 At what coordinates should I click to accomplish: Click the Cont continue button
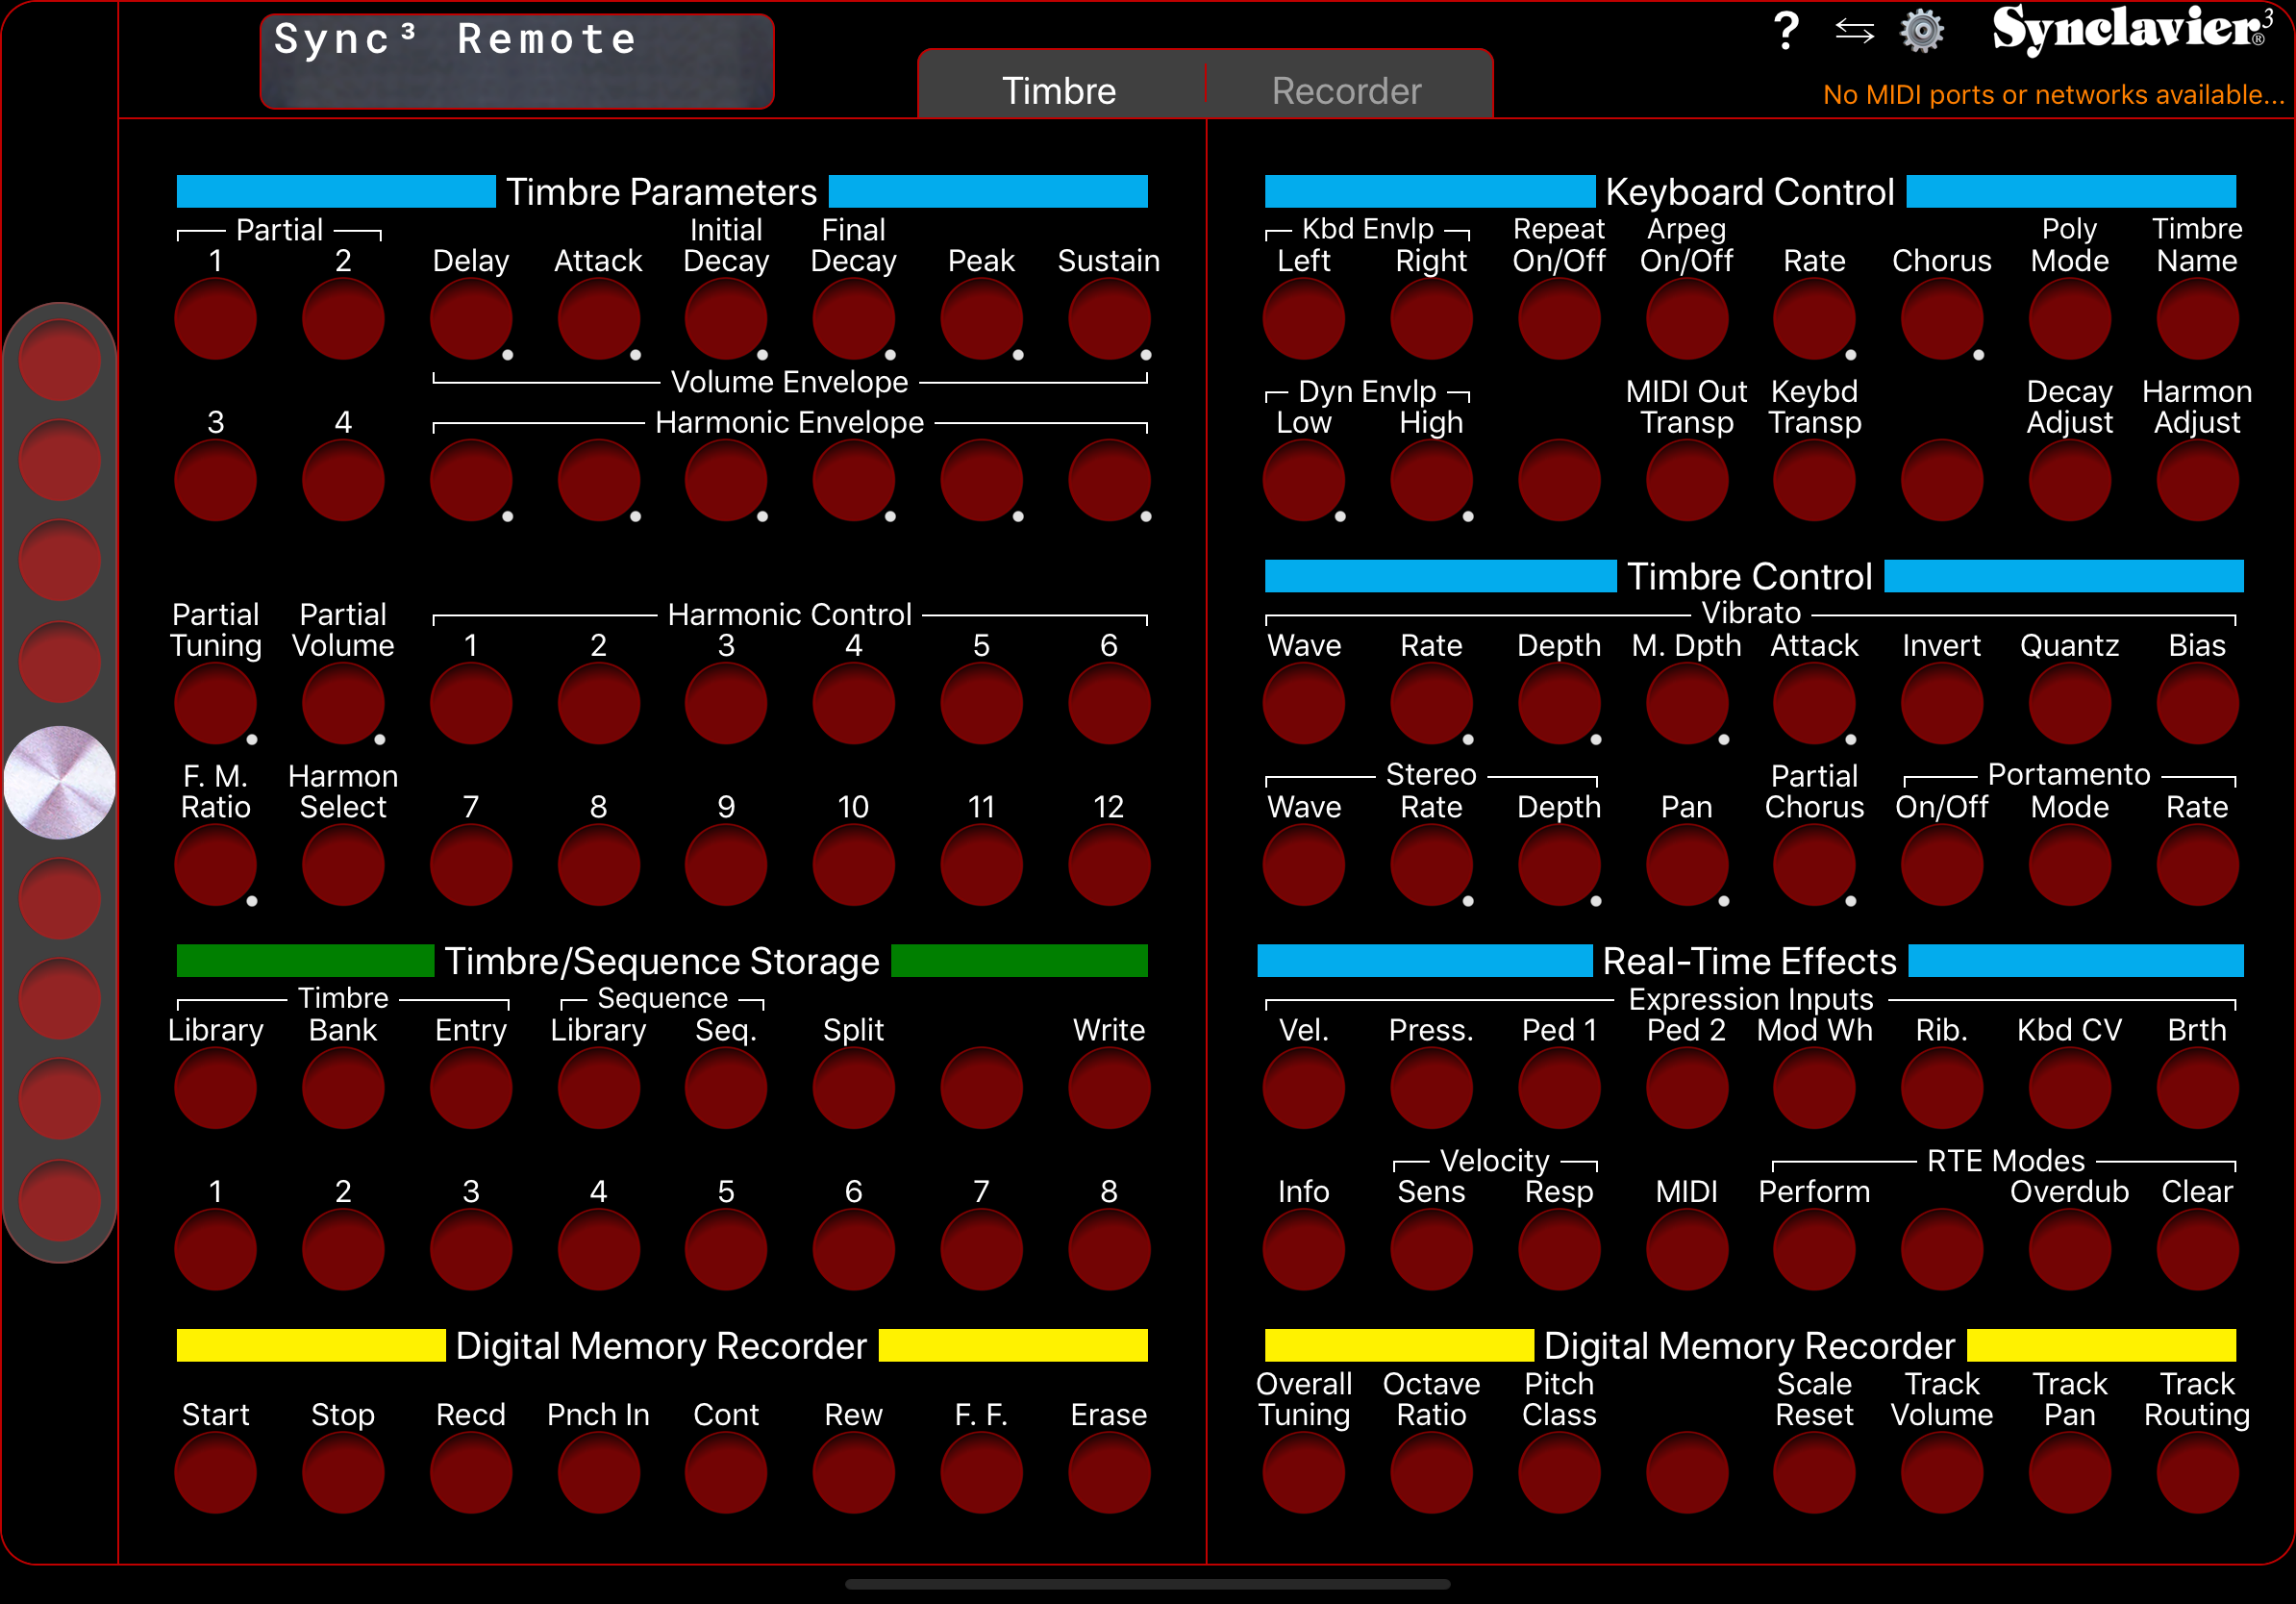tap(726, 1473)
